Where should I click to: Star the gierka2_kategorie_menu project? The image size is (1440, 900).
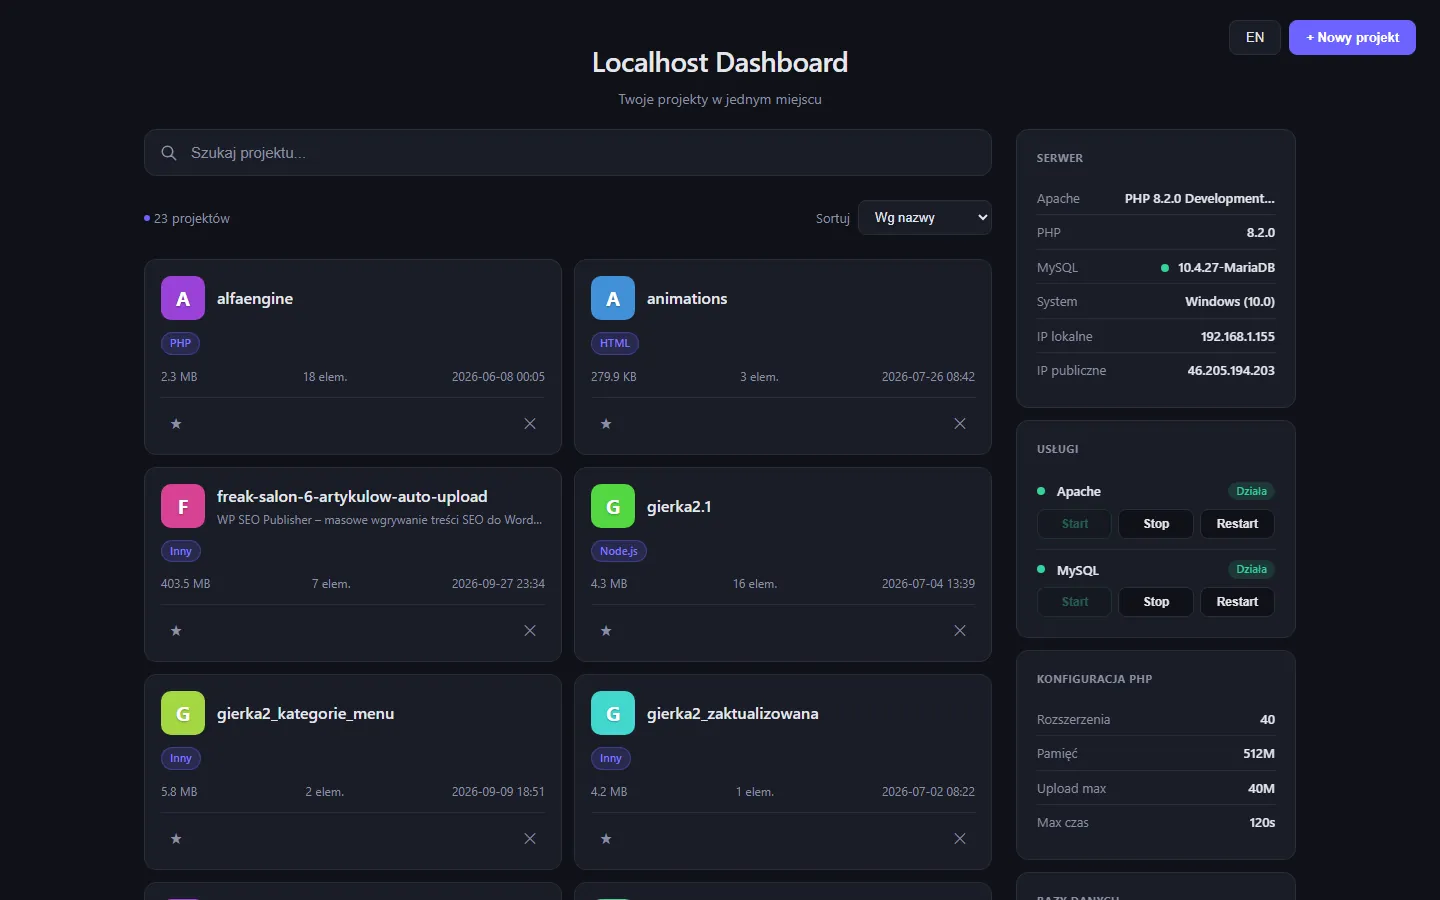pos(176,839)
